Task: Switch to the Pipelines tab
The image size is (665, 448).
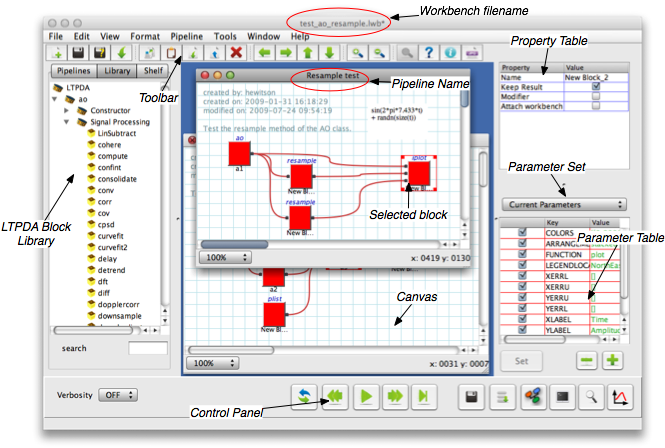Action: pos(74,71)
